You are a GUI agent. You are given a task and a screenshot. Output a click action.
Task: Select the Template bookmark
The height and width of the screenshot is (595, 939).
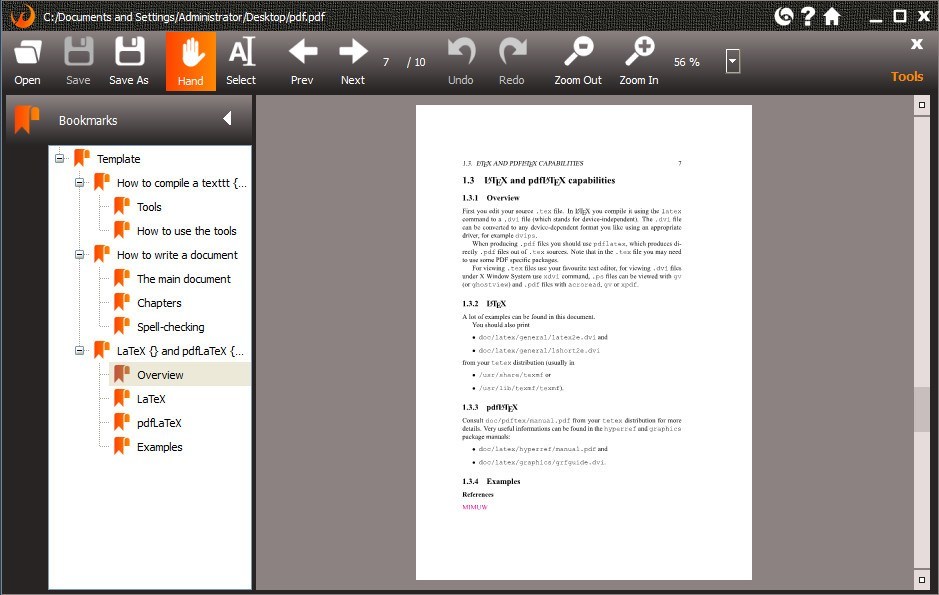[119, 159]
